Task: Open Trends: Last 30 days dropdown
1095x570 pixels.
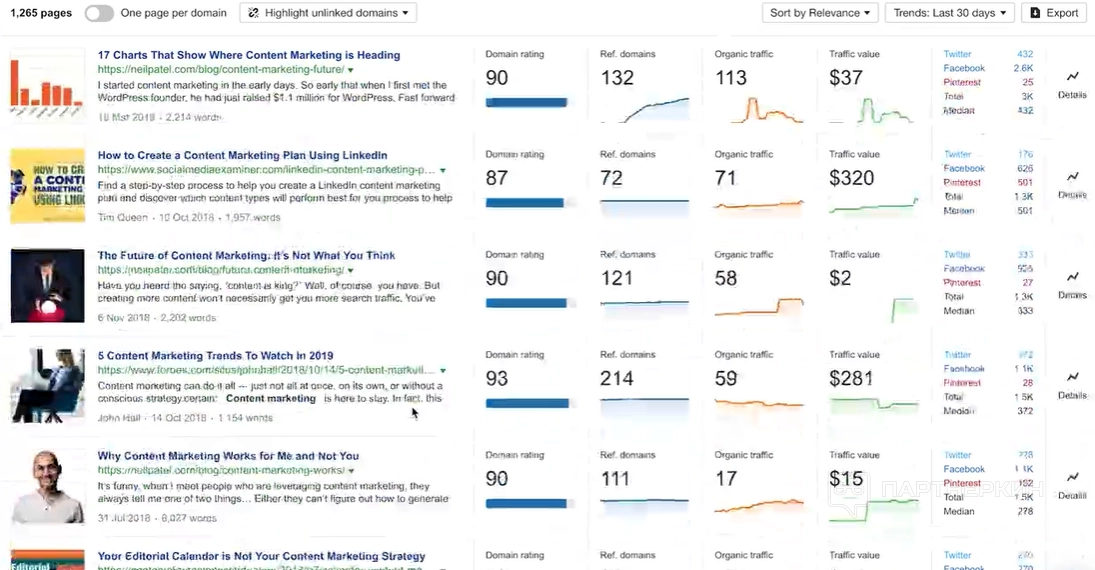Action: [x=950, y=13]
